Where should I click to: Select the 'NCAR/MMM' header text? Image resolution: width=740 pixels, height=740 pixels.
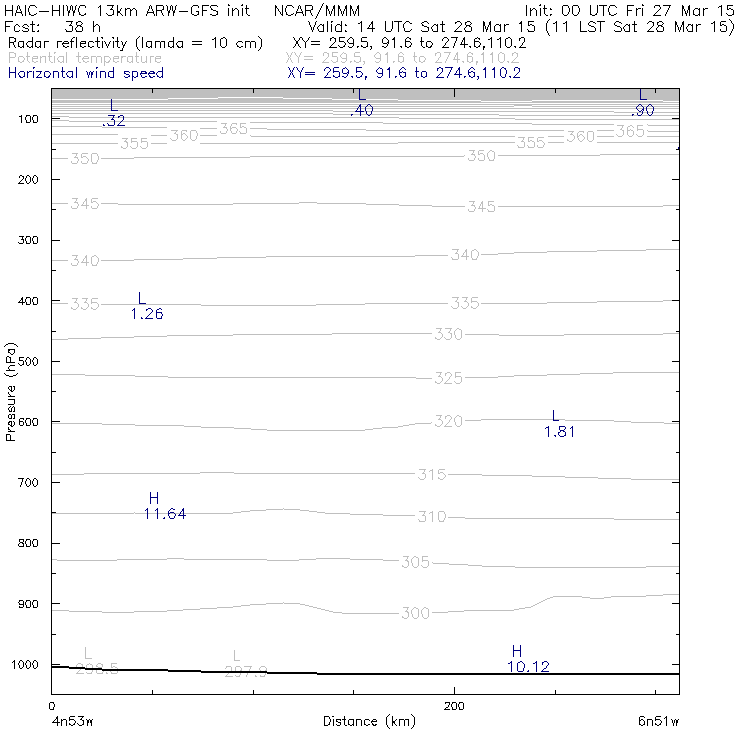317,10
